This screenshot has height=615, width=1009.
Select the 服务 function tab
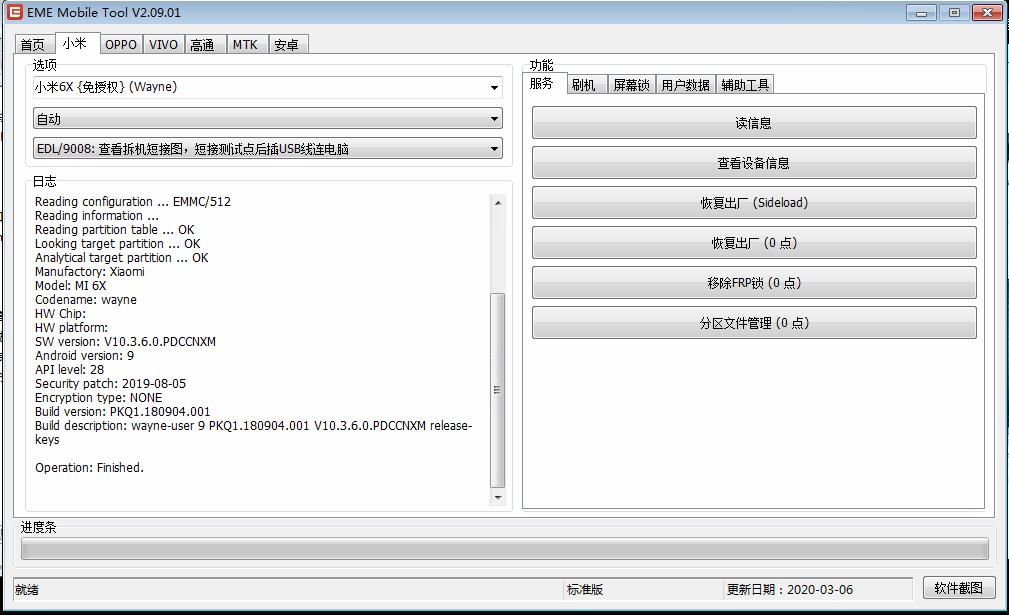(542, 83)
